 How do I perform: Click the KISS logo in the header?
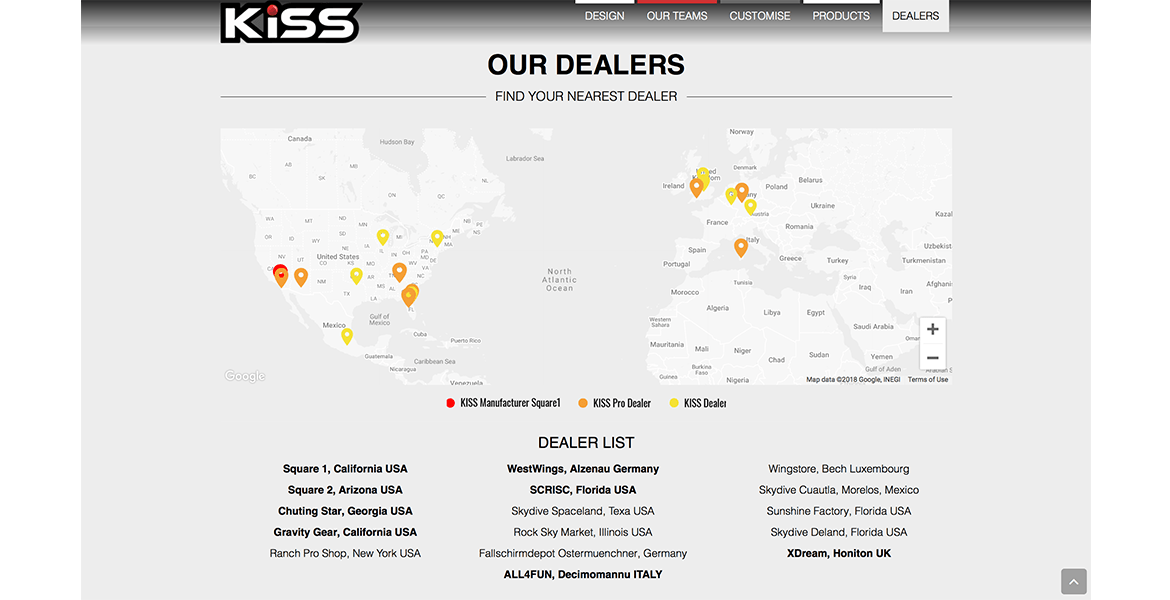click(291, 22)
